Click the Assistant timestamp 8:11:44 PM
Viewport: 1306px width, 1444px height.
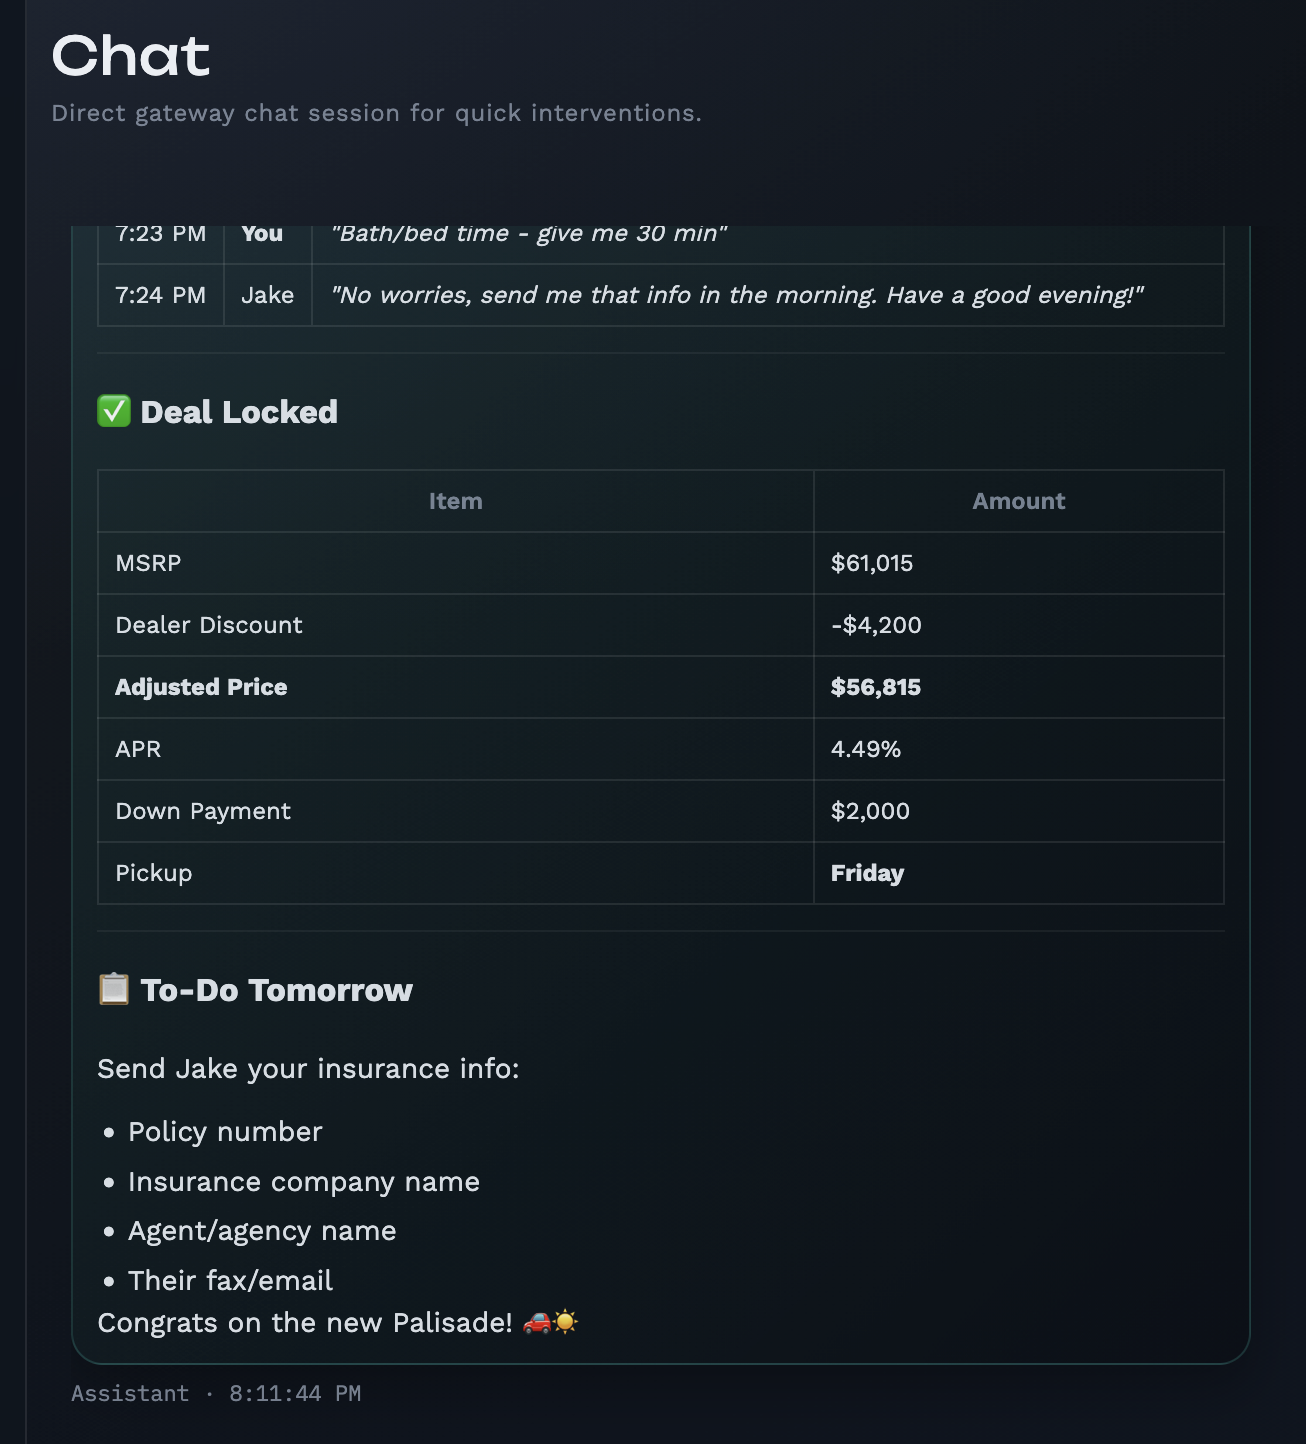(295, 1392)
